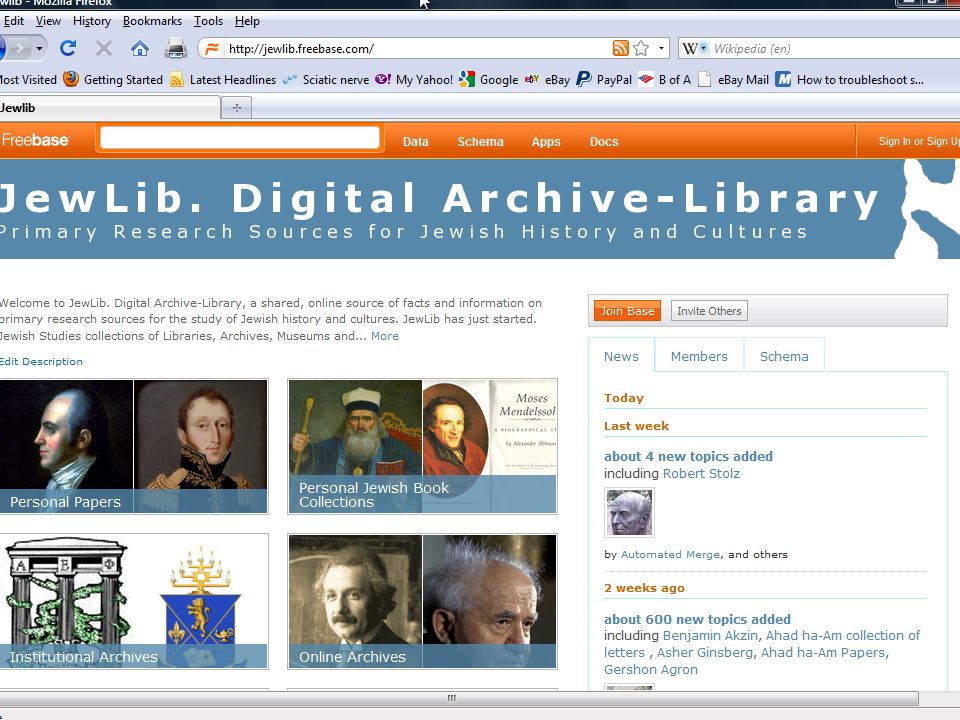The image size is (960, 720).
Task: Open the PayPal bookmark
Action: [604, 80]
